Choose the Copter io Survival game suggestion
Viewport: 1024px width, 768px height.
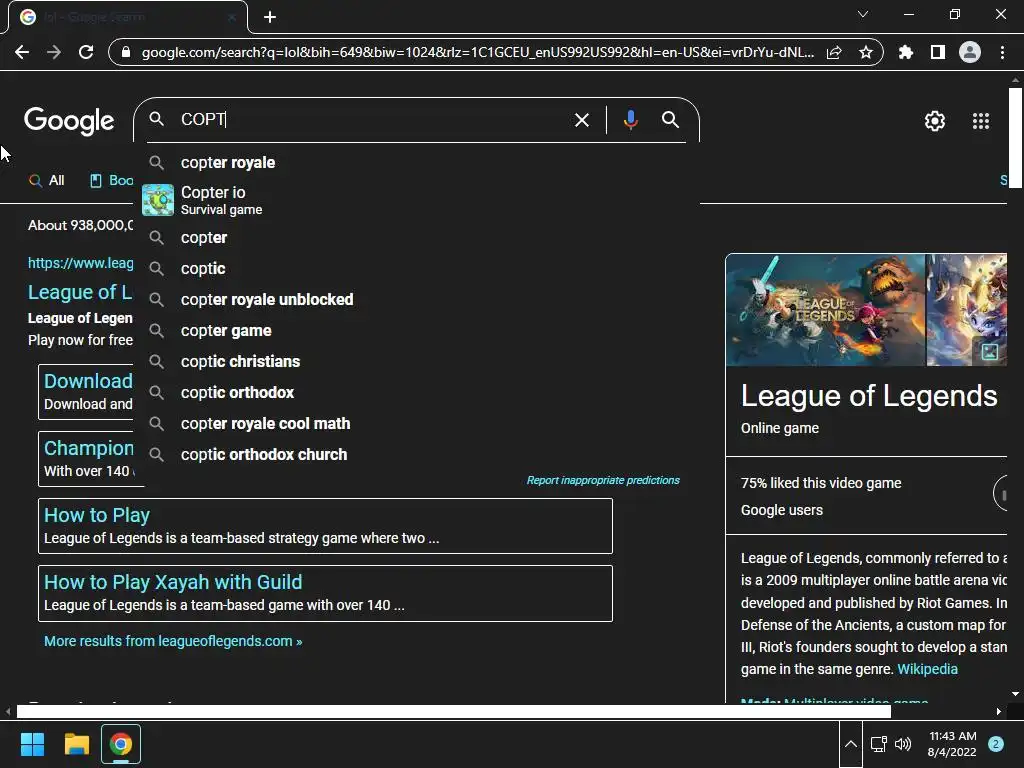[415, 200]
